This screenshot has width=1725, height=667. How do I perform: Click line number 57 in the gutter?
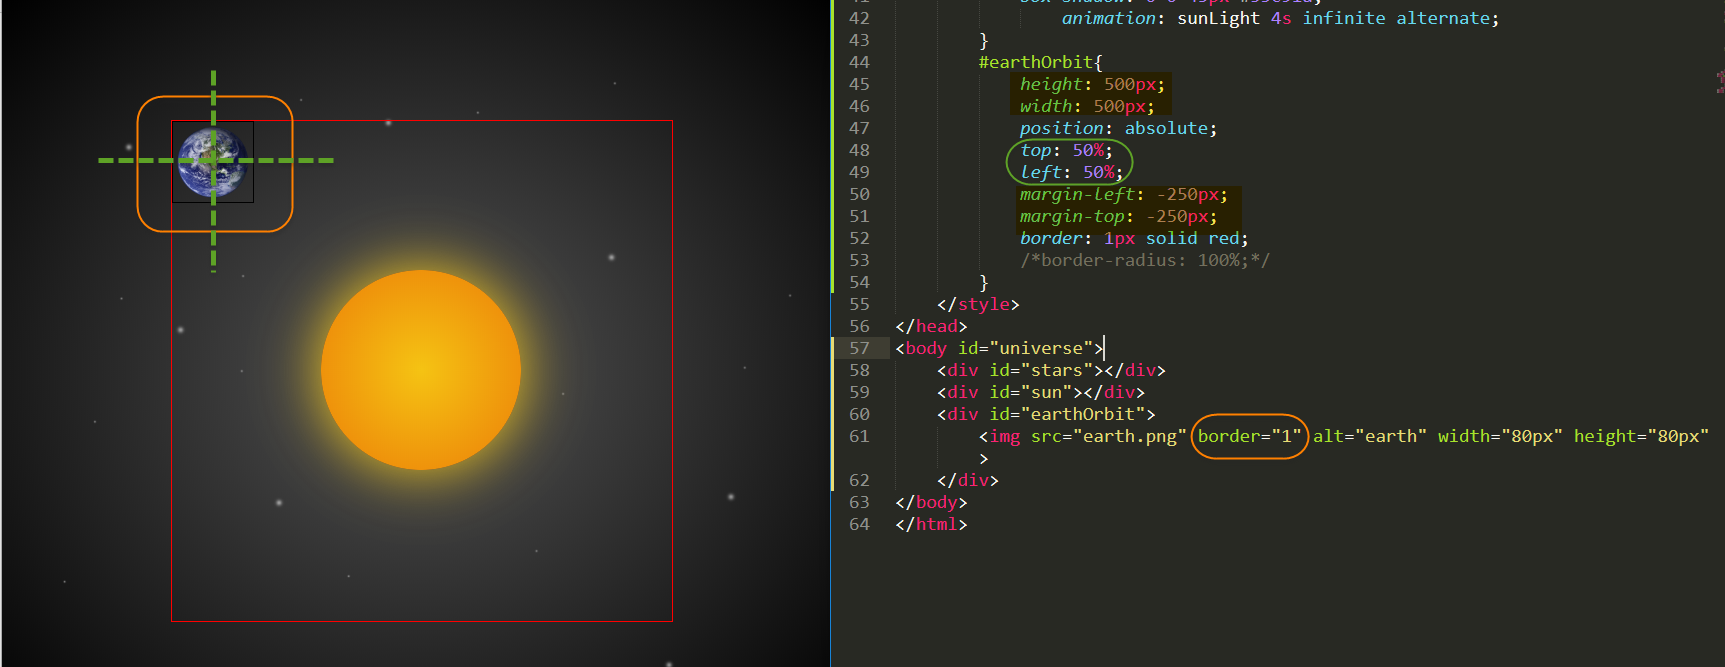click(x=859, y=348)
